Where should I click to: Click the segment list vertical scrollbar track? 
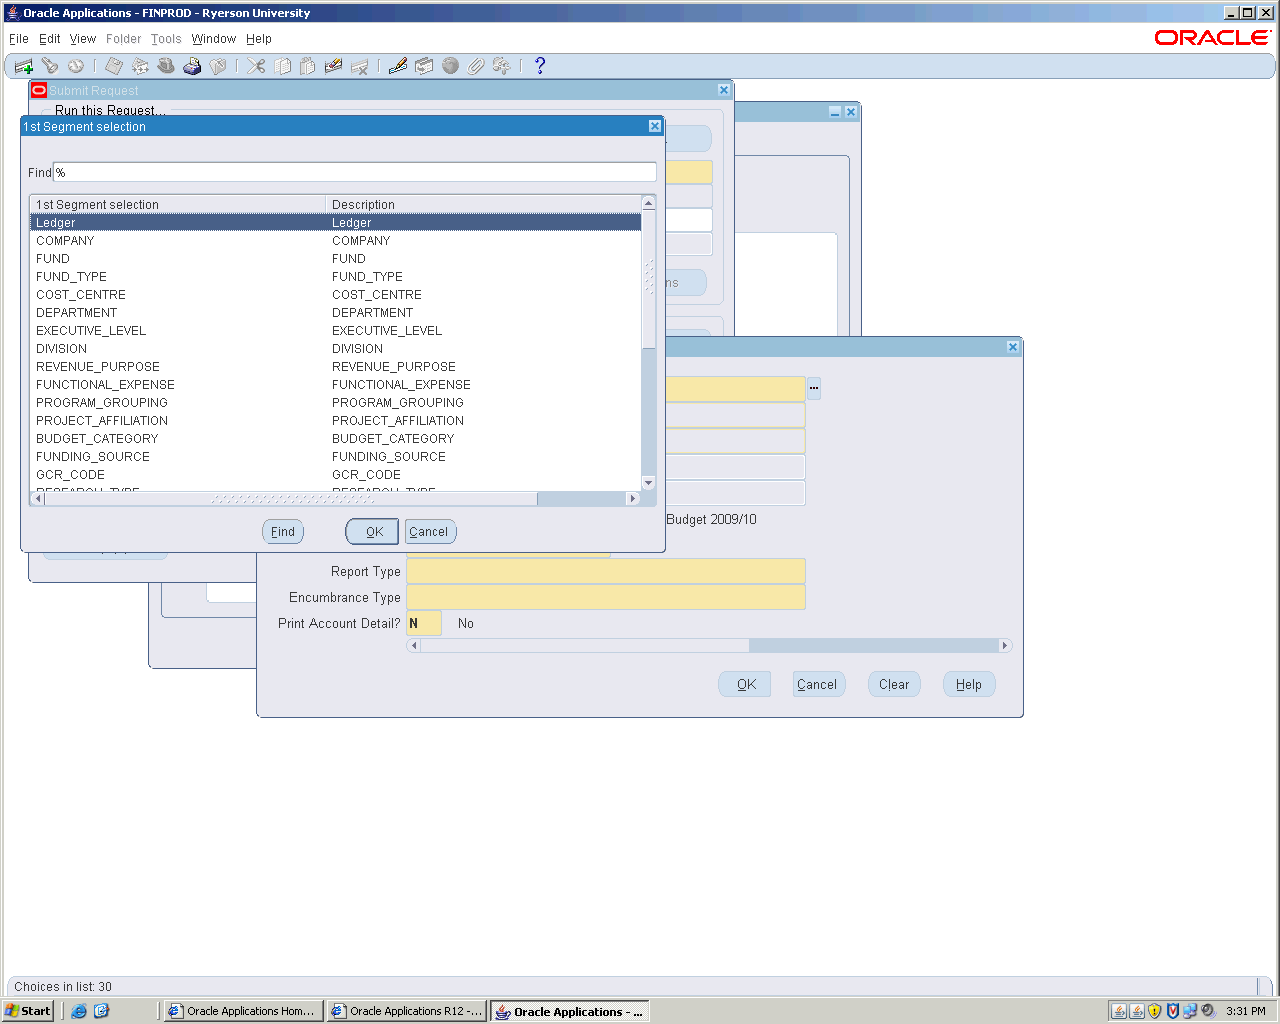point(648,420)
